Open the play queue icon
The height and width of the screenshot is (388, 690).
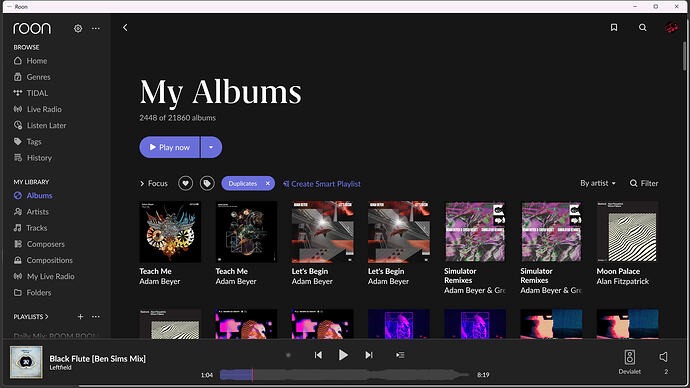[400, 355]
